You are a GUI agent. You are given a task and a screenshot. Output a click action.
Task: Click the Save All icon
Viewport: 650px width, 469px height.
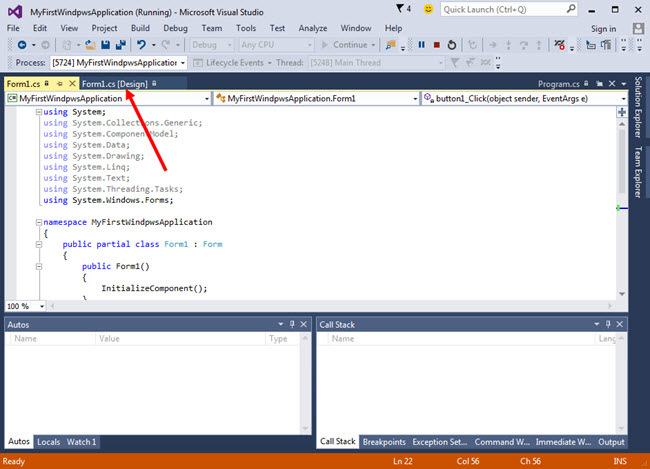click(121, 45)
